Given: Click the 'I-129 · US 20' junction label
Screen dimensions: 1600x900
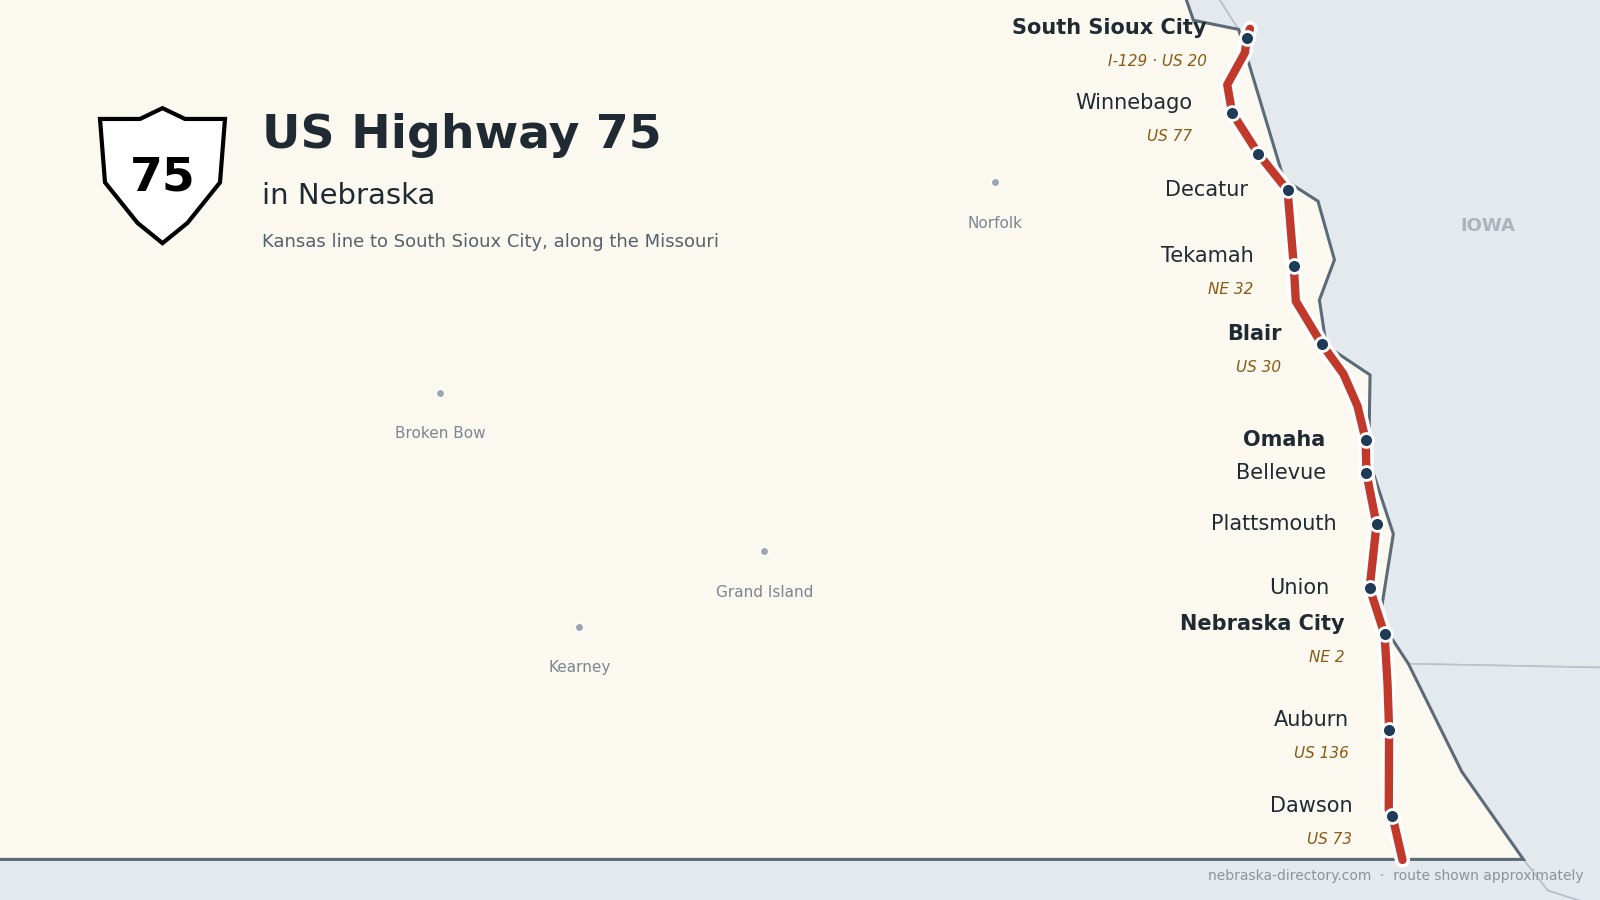Looking at the screenshot, I should click(1157, 61).
